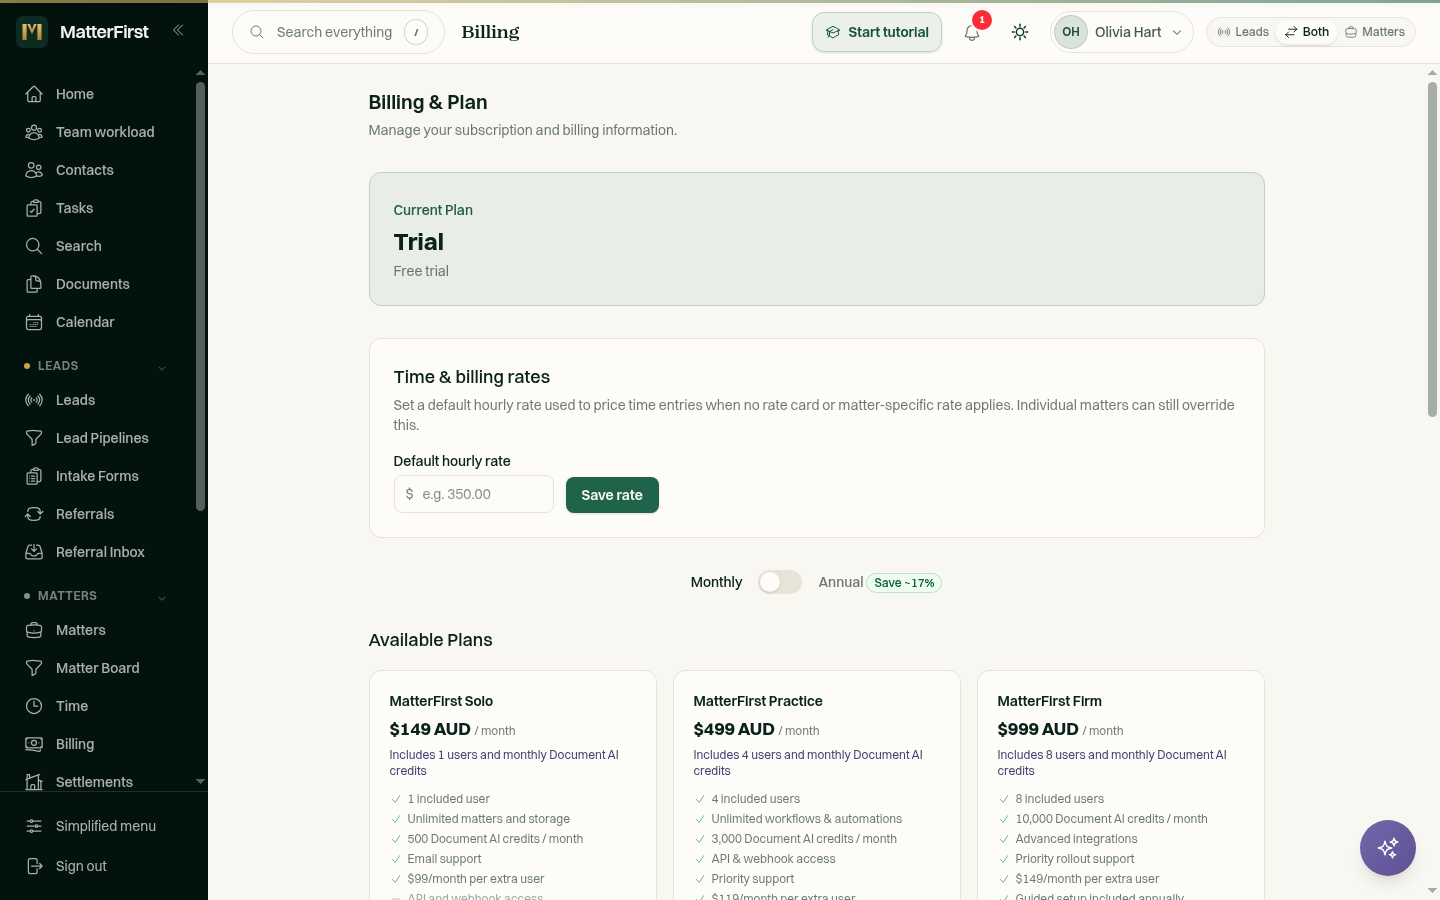1440x900 pixels.
Task: Open the sidebar Search magnifier icon
Action: pos(34,246)
